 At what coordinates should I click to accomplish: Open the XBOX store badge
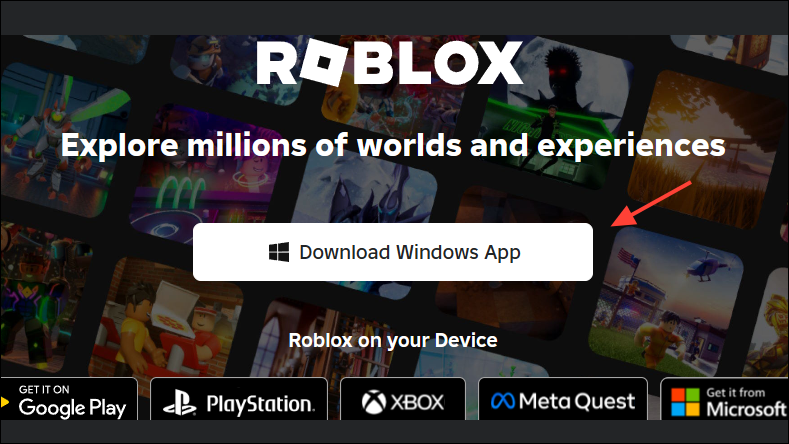(403, 399)
